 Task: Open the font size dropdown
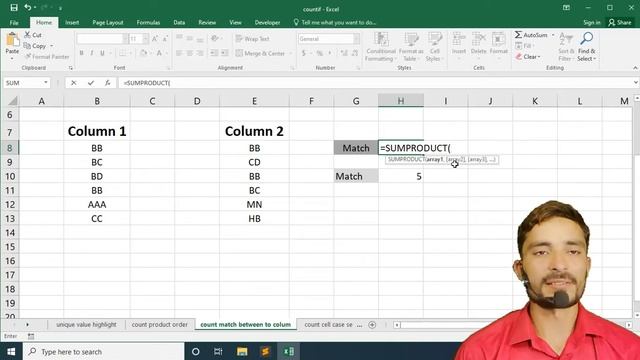(x=146, y=39)
